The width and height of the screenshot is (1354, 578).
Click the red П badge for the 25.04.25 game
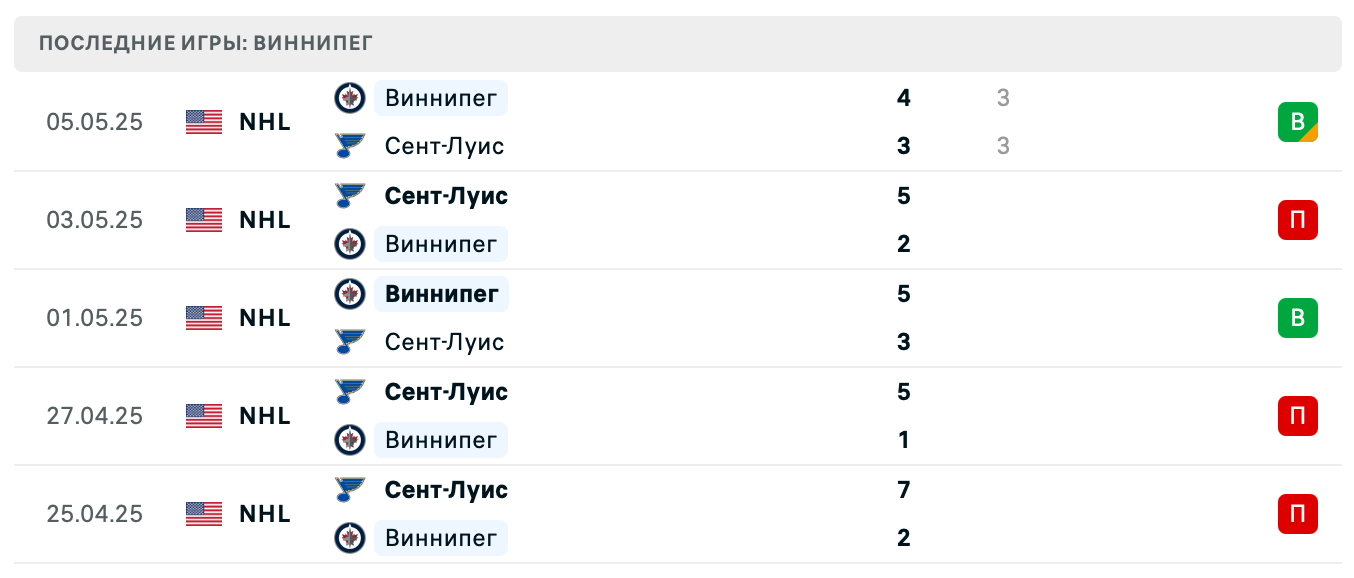1297,514
